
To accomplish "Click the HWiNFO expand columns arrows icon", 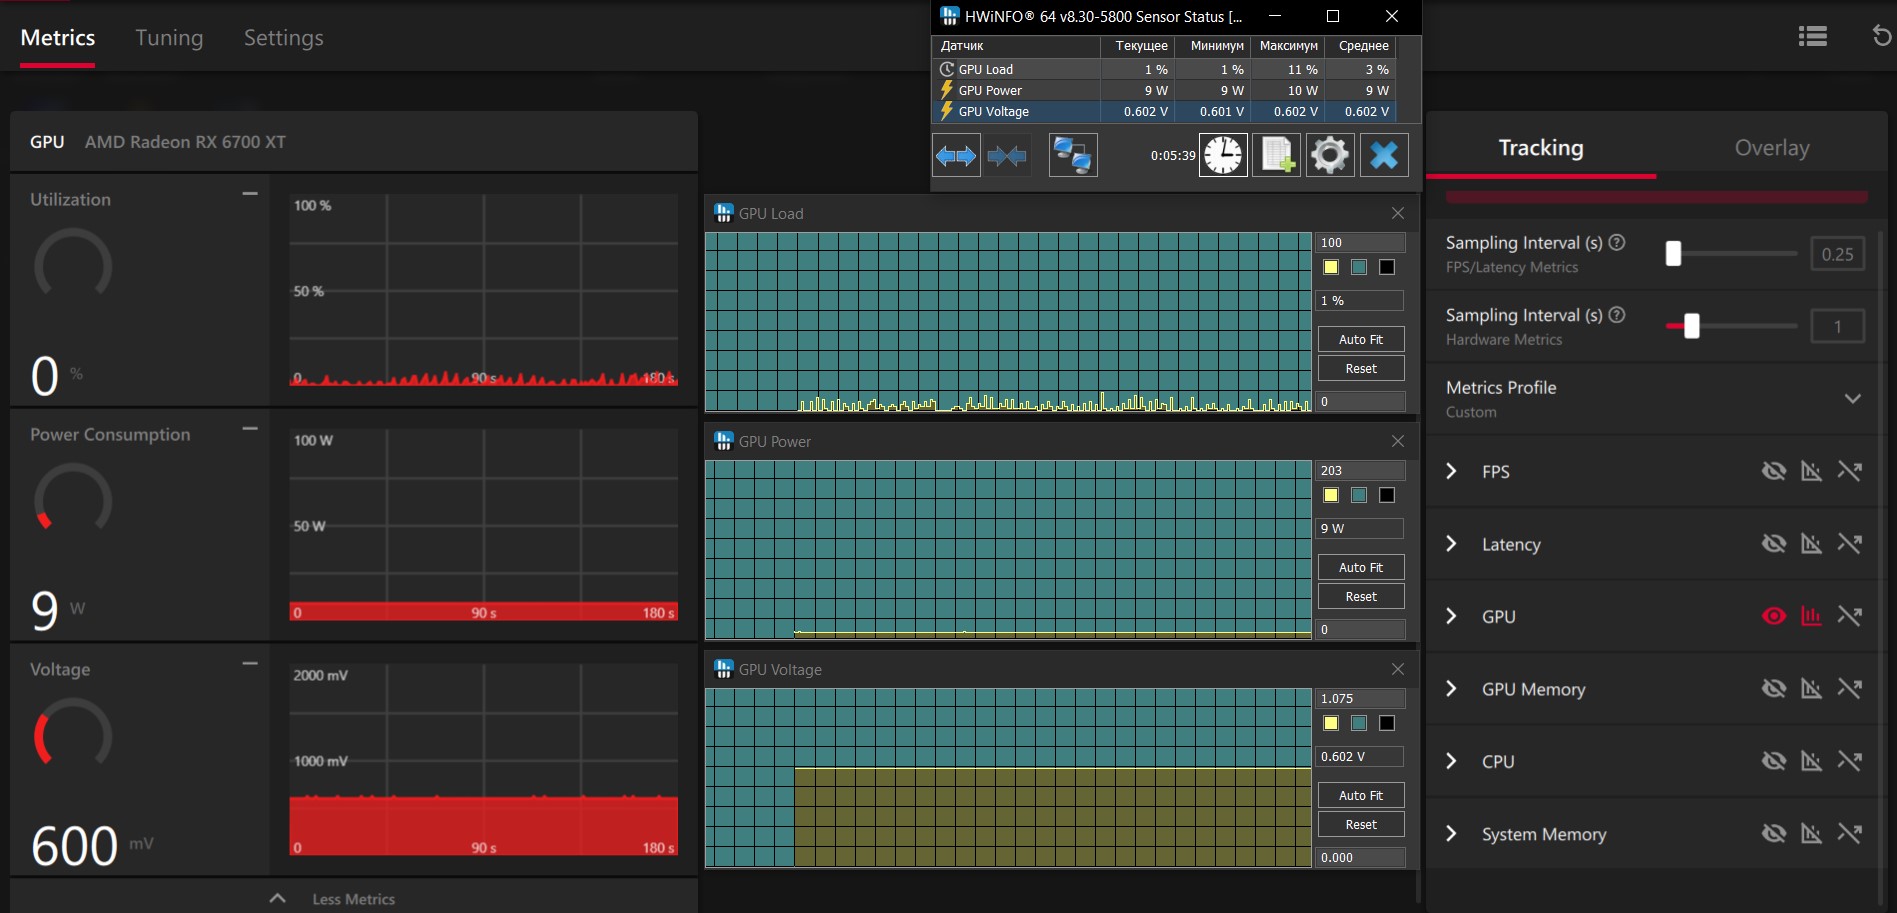I will click(956, 155).
